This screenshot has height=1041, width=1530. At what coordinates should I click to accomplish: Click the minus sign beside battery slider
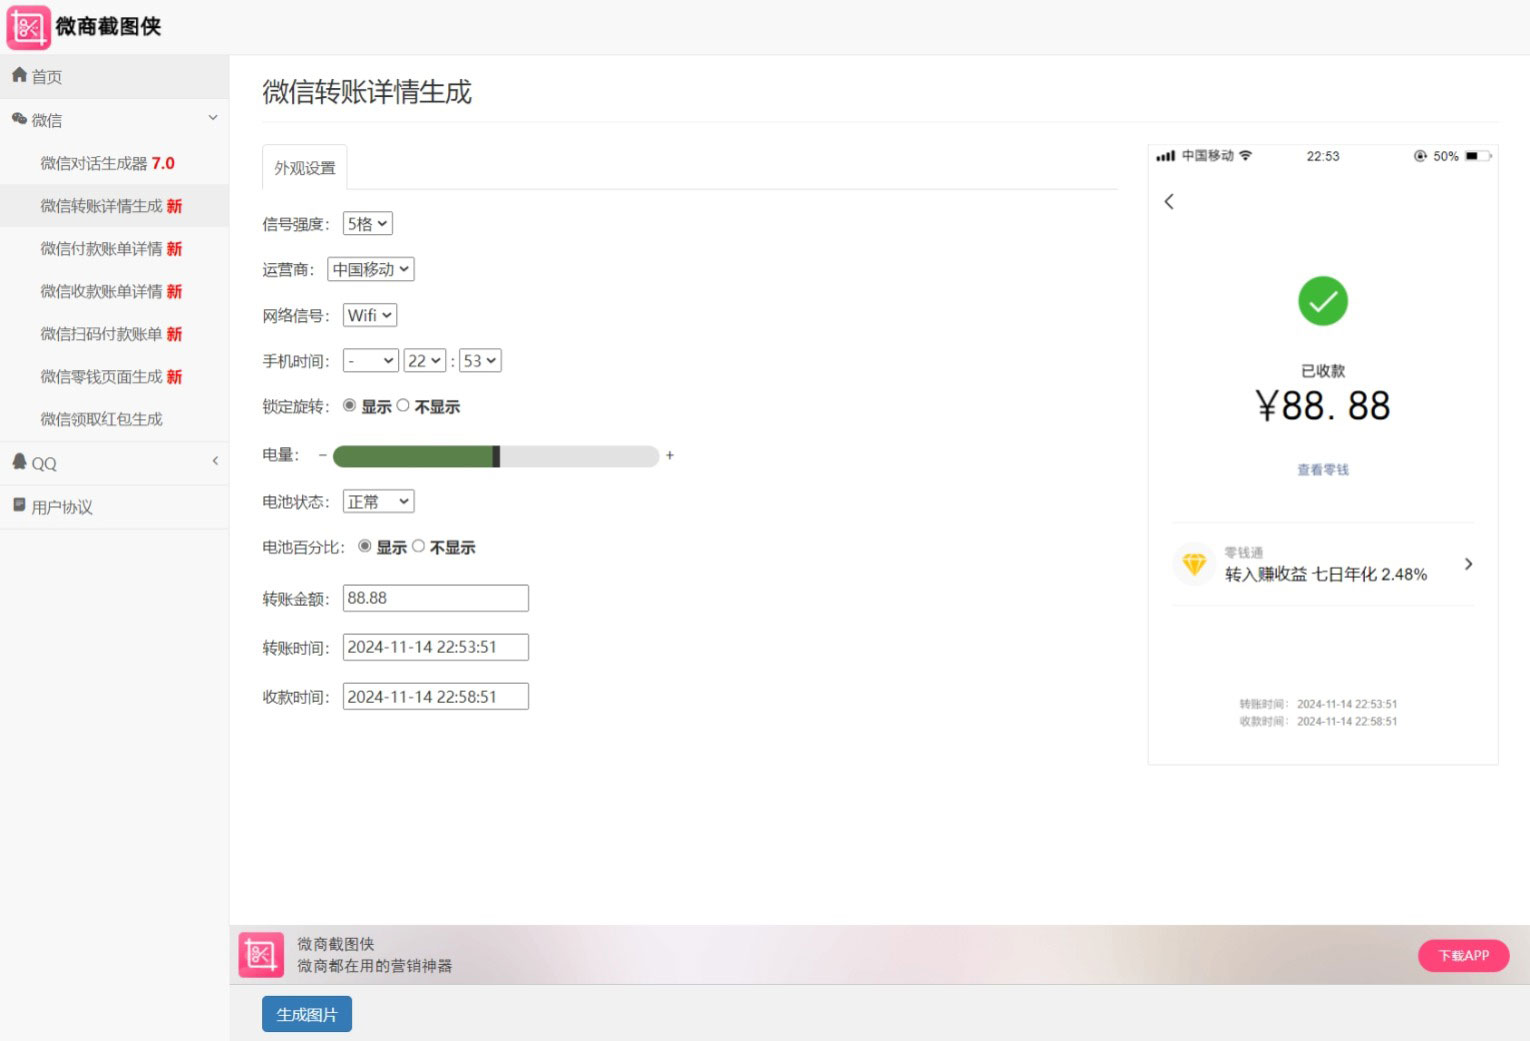tap(323, 455)
